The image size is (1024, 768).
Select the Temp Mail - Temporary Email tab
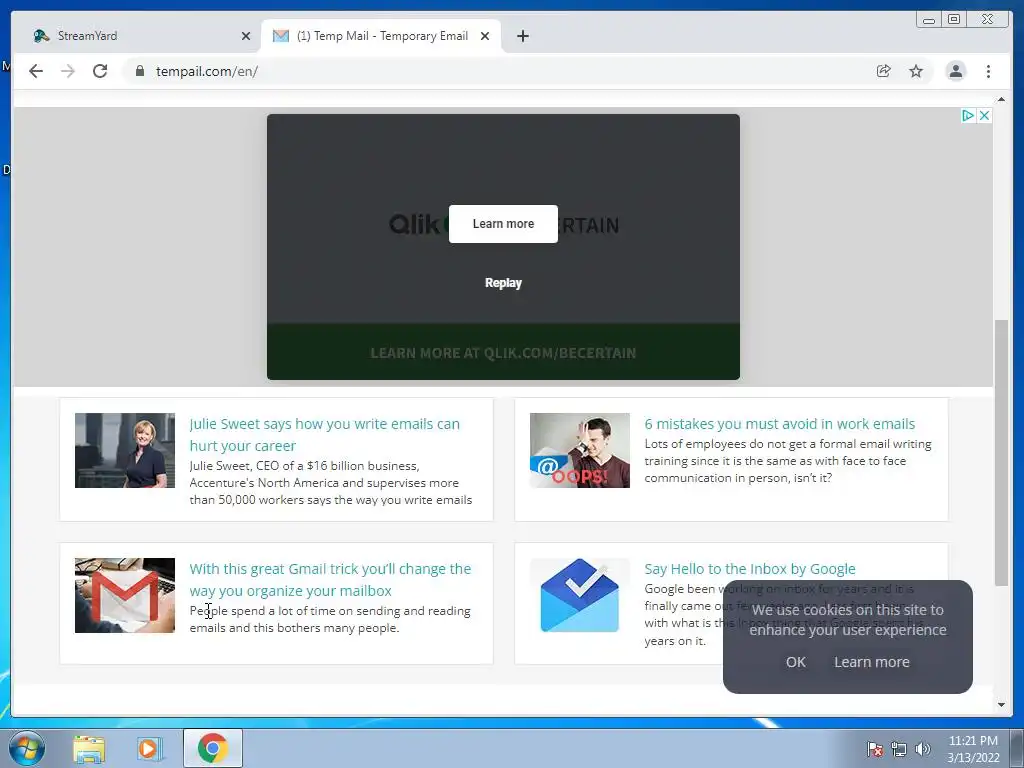point(381,36)
